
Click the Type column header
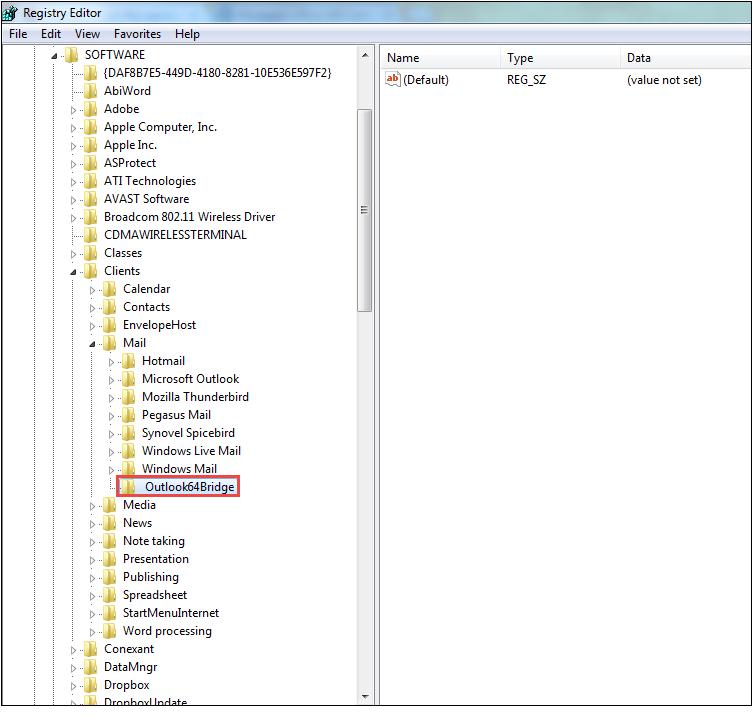coord(560,58)
